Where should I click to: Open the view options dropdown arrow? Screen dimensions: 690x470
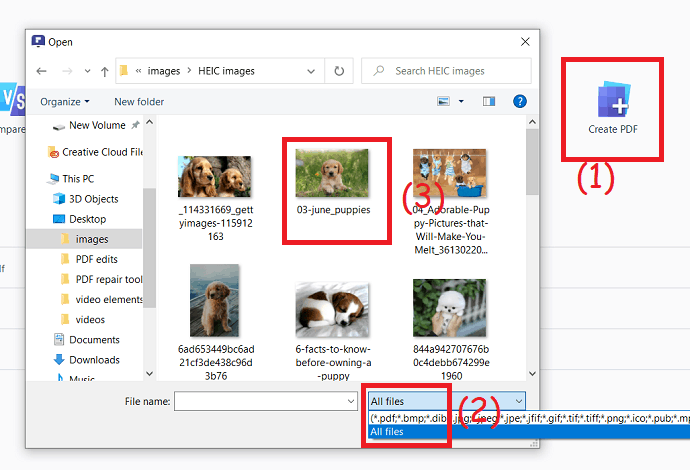461,102
